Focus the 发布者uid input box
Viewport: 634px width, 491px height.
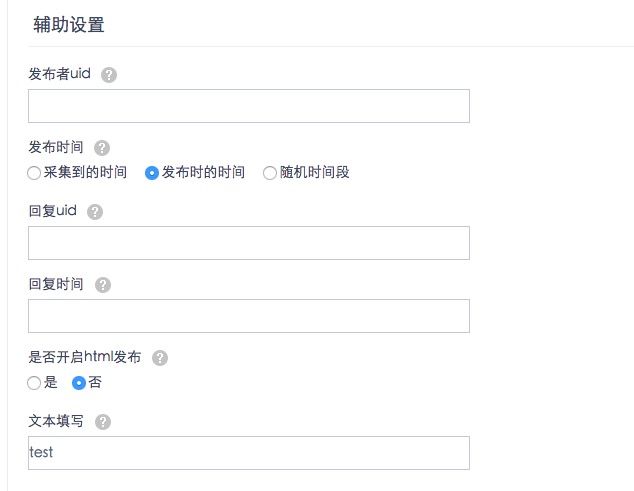click(x=249, y=106)
